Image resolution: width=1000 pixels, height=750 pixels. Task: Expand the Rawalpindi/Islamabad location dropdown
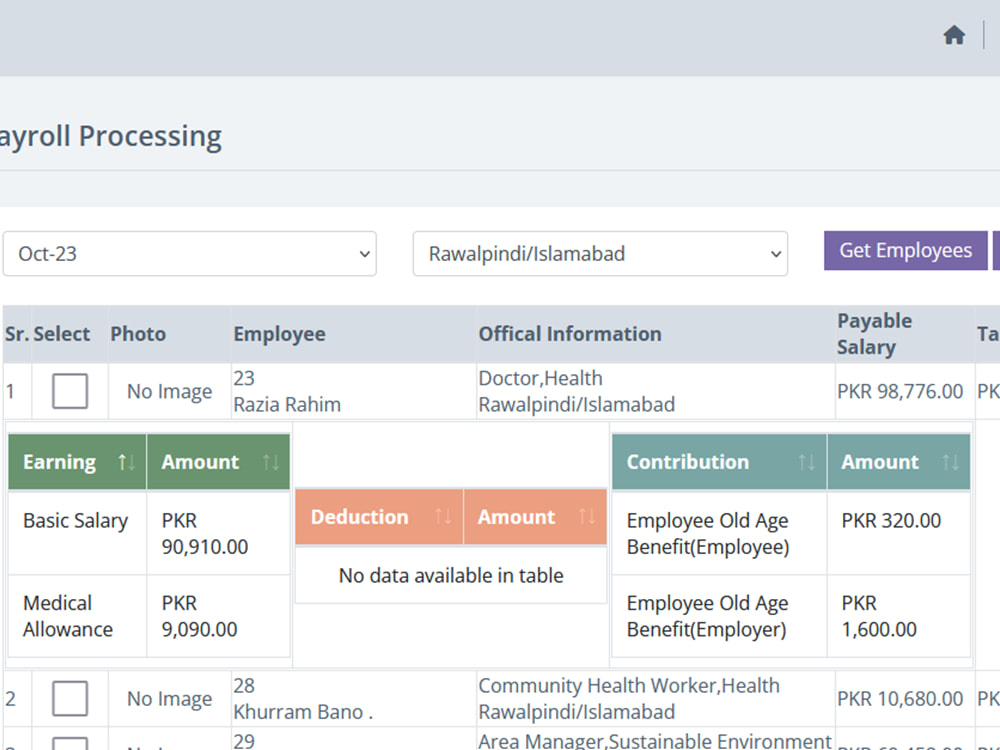click(600, 254)
